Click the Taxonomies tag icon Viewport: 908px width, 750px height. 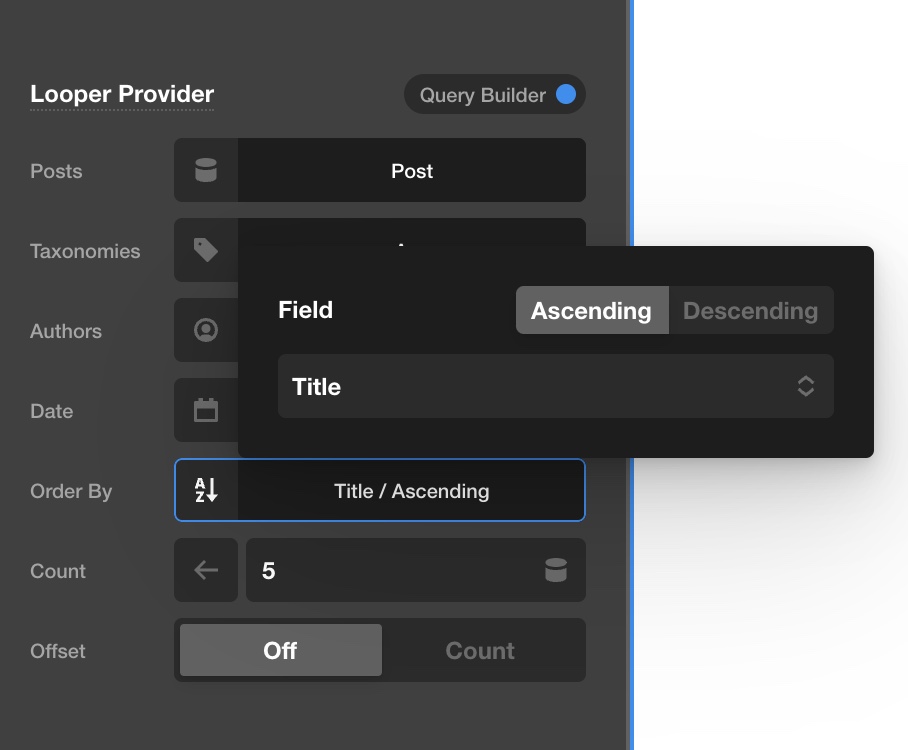coord(206,250)
